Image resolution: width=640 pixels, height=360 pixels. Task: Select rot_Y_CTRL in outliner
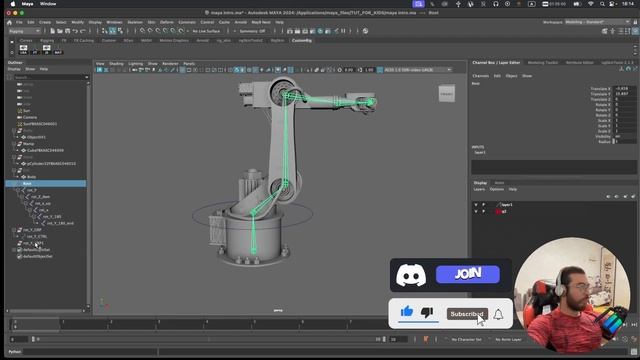37,236
